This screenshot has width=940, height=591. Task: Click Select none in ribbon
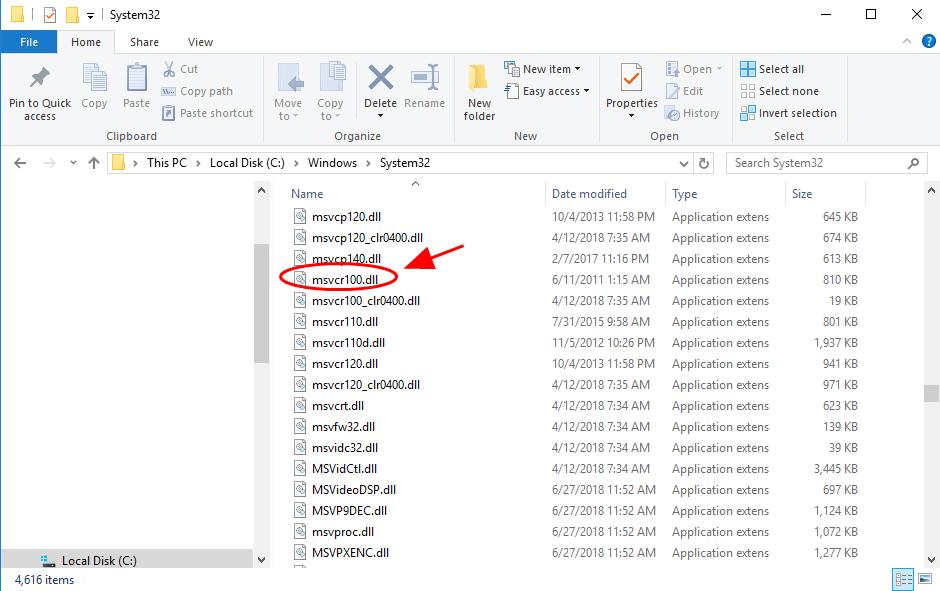(779, 91)
